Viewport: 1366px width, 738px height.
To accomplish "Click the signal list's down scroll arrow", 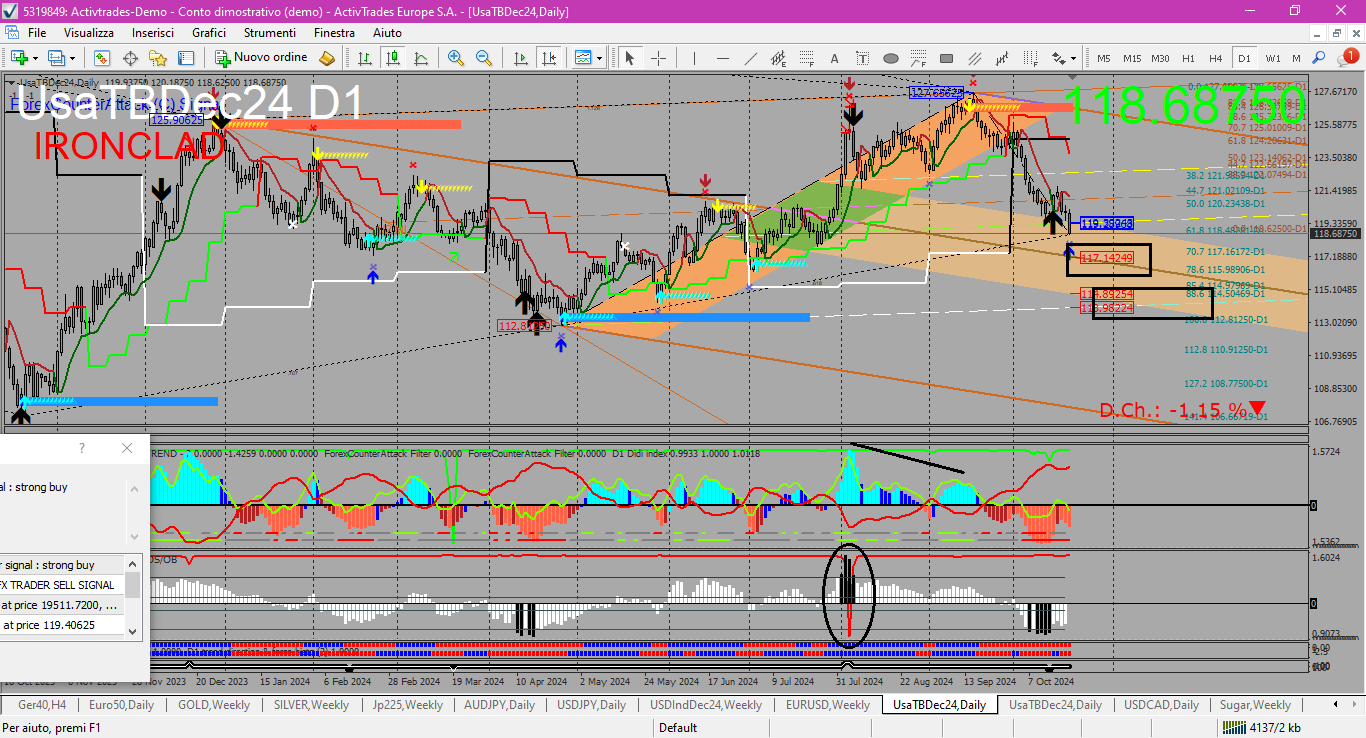I will coord(132,631).
